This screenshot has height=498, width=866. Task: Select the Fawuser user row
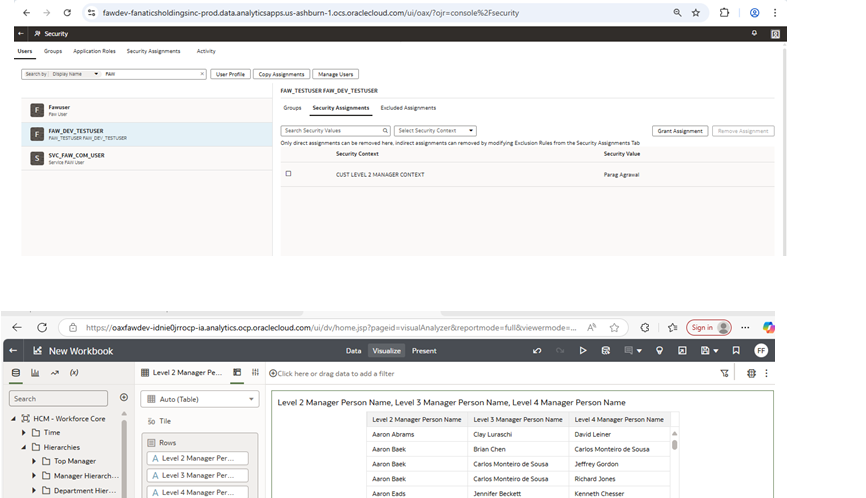tap(147, 110)
